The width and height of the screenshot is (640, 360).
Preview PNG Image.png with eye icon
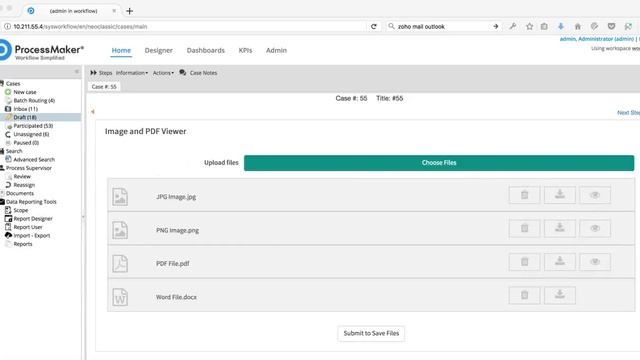[595, 229]
